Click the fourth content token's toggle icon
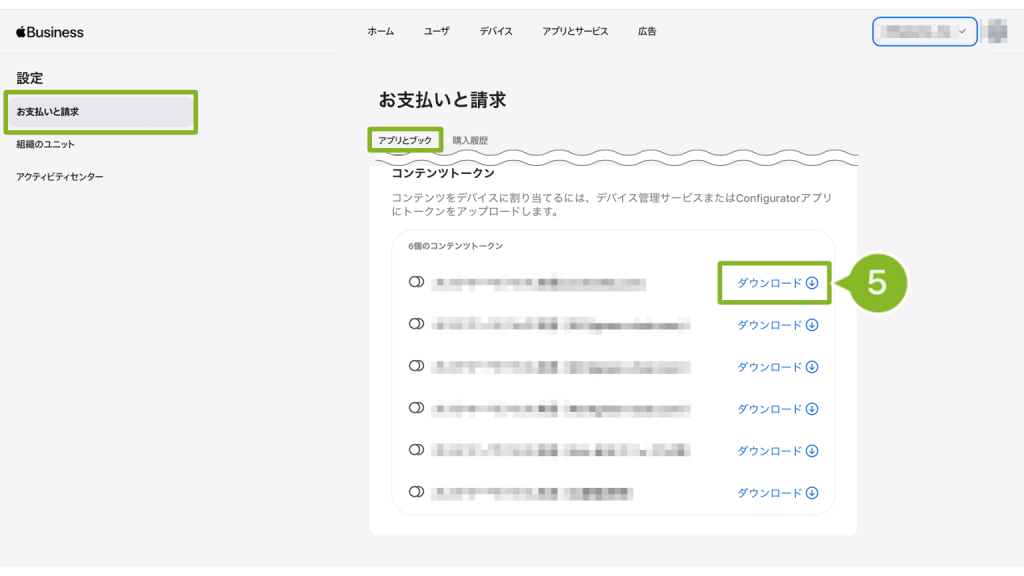This screenshot has width=1024, height=576. [416, 408]
